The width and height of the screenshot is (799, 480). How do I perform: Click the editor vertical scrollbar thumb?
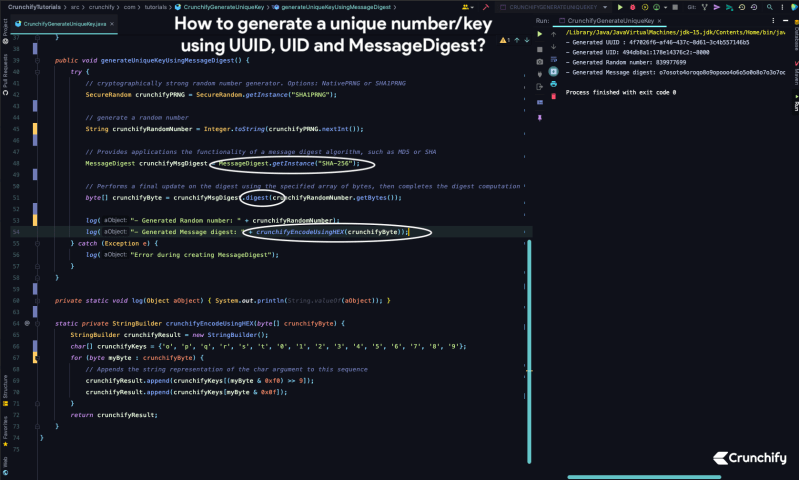click(x=529, y=352)
